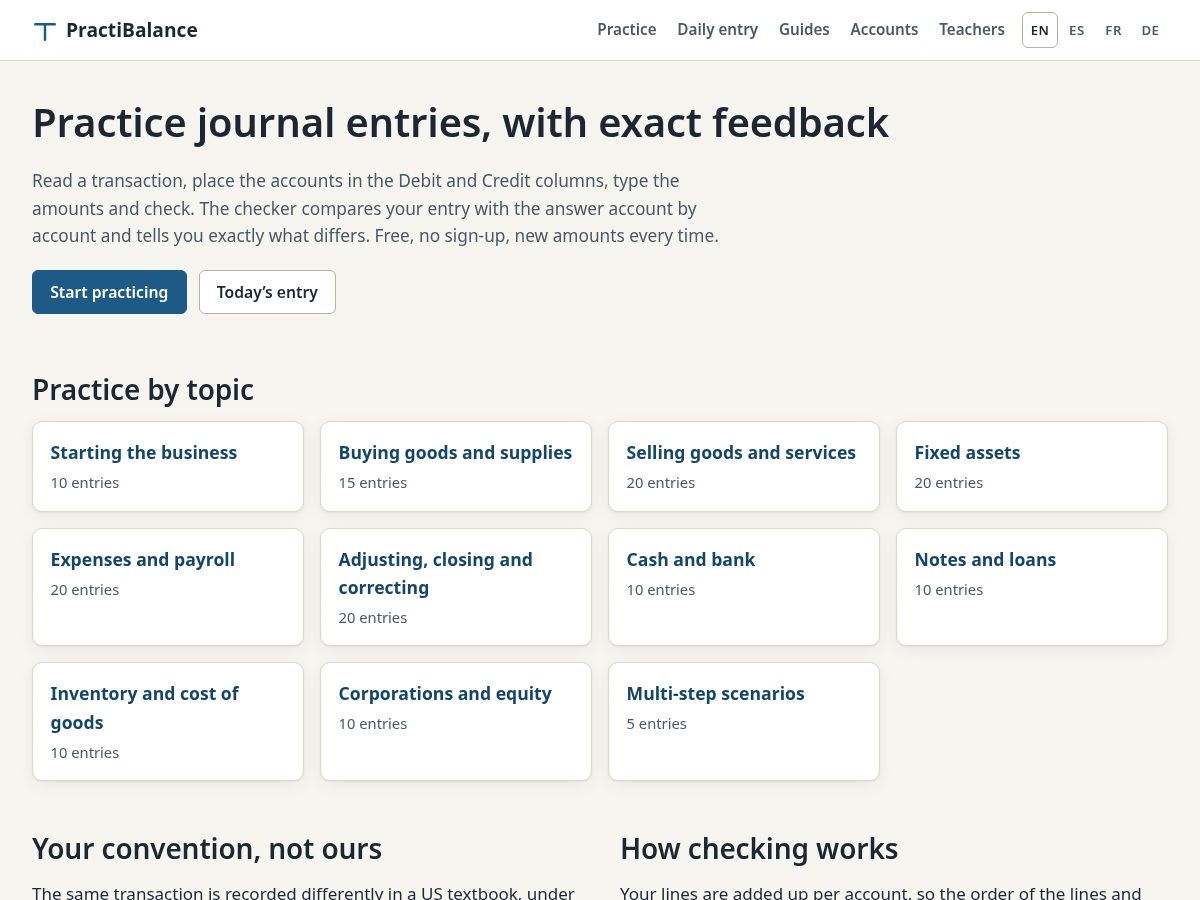Viewport: 1200px width, 900px height.
Task: Click the Your convention, not ours heading
Action: coord(207,849)
